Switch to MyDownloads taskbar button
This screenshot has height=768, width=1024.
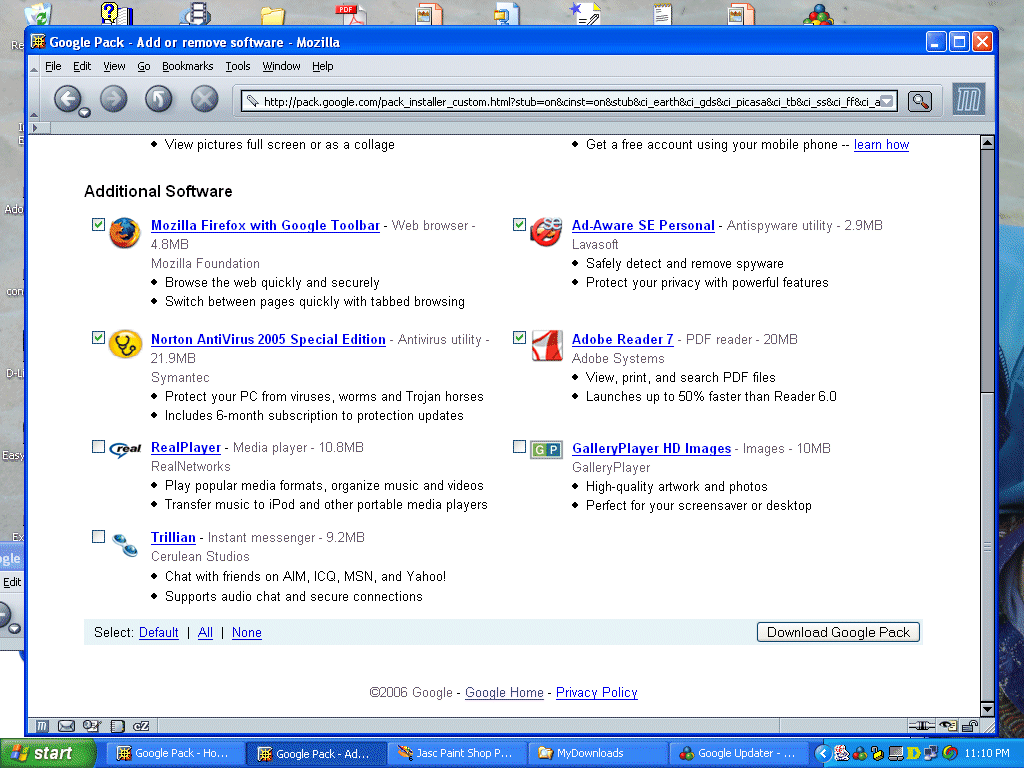tap(598, 753)
